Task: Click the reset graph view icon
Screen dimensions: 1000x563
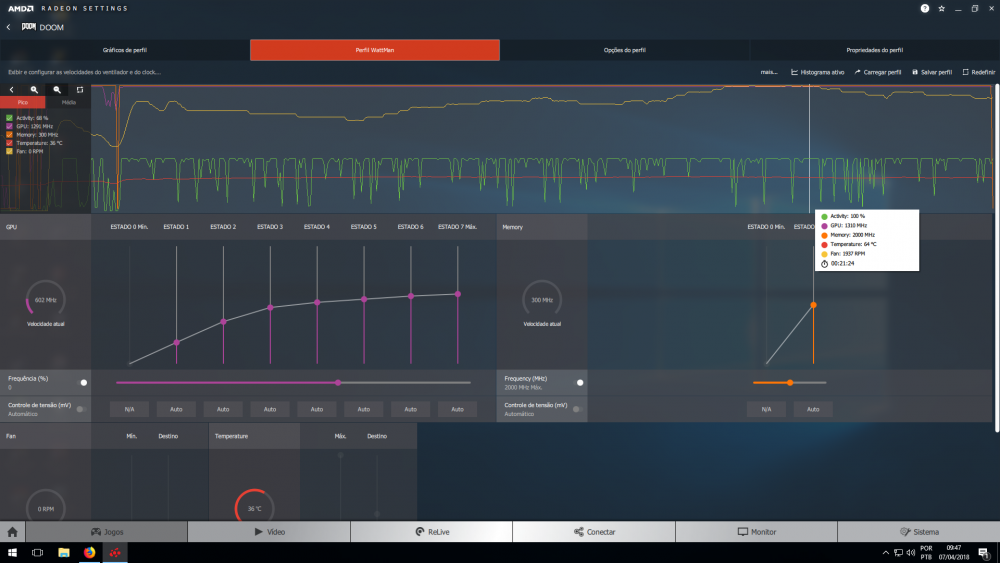Action: (80, 89)
